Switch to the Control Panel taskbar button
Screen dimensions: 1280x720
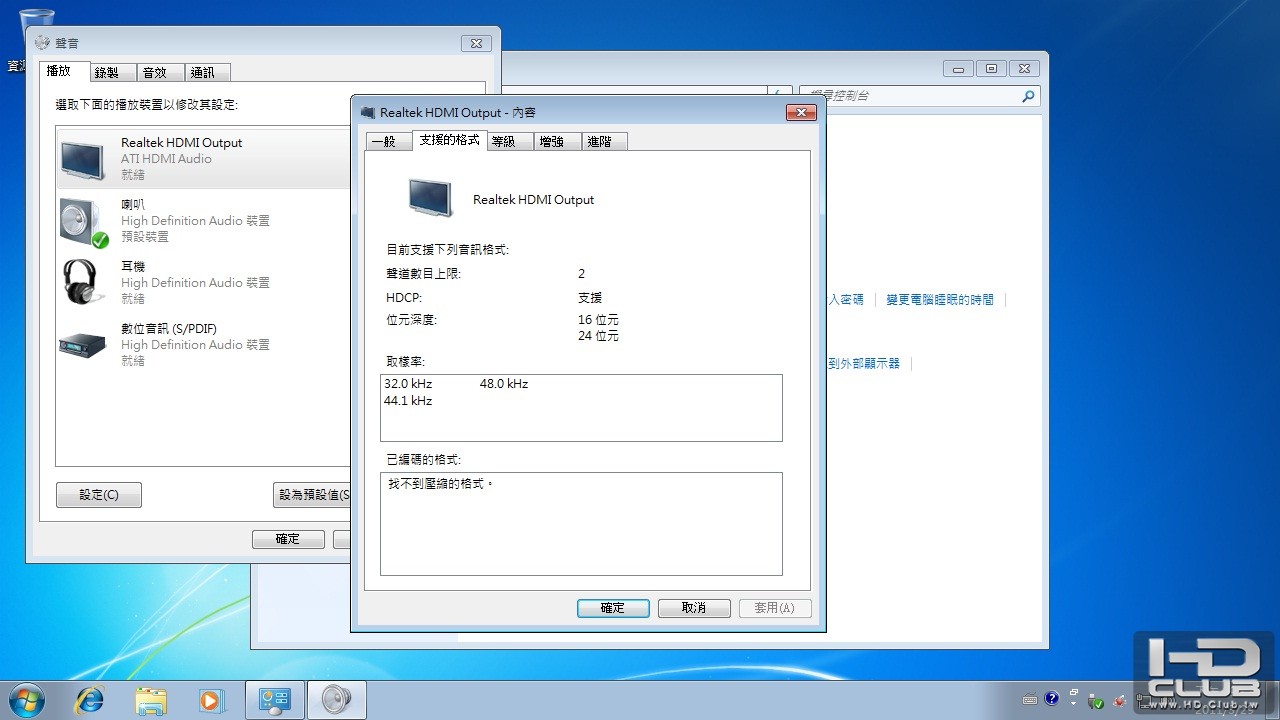point(274,700)
